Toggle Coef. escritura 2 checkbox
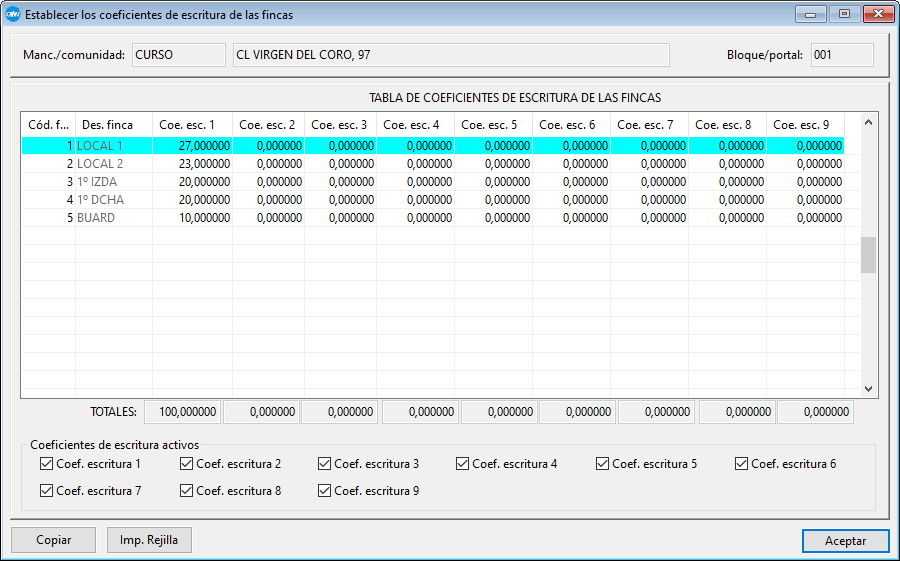This screenshot has height=561, width=900. click(x=187, y=464)
